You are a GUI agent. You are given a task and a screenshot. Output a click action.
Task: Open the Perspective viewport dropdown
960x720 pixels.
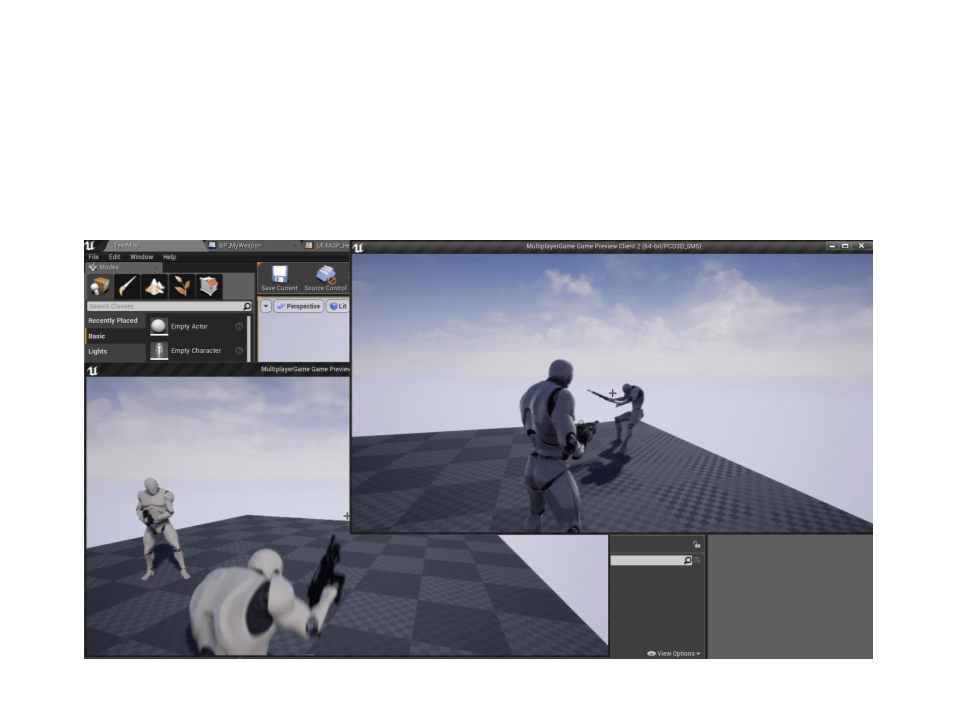point(299,306)
